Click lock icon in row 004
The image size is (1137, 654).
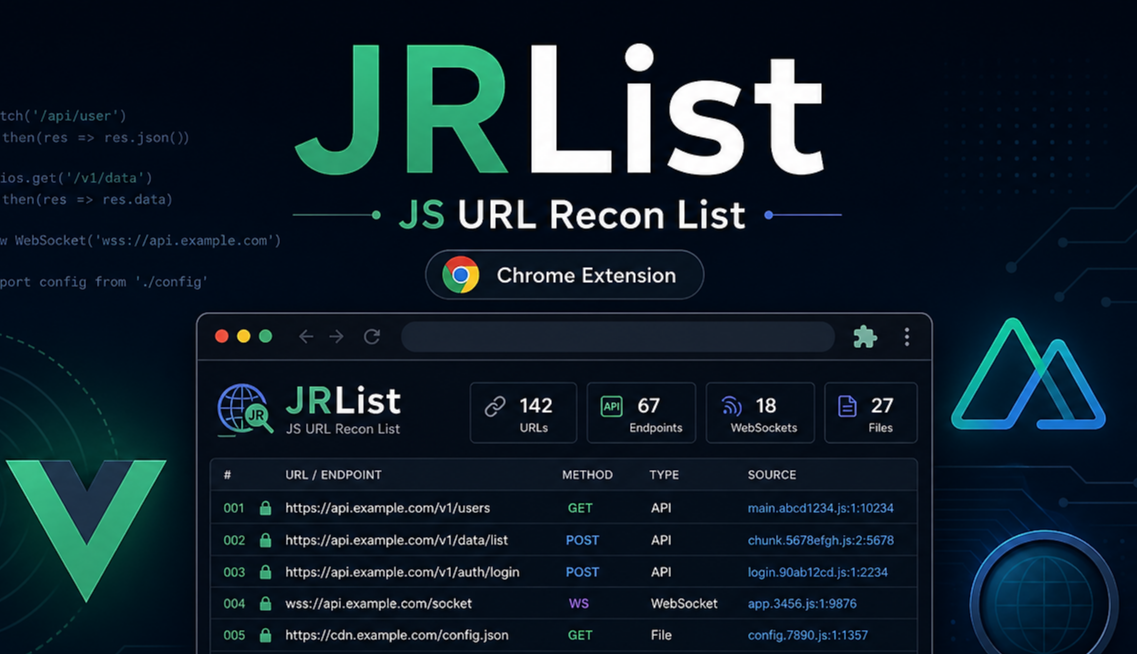pyautogui.click(x=265, y=603)
